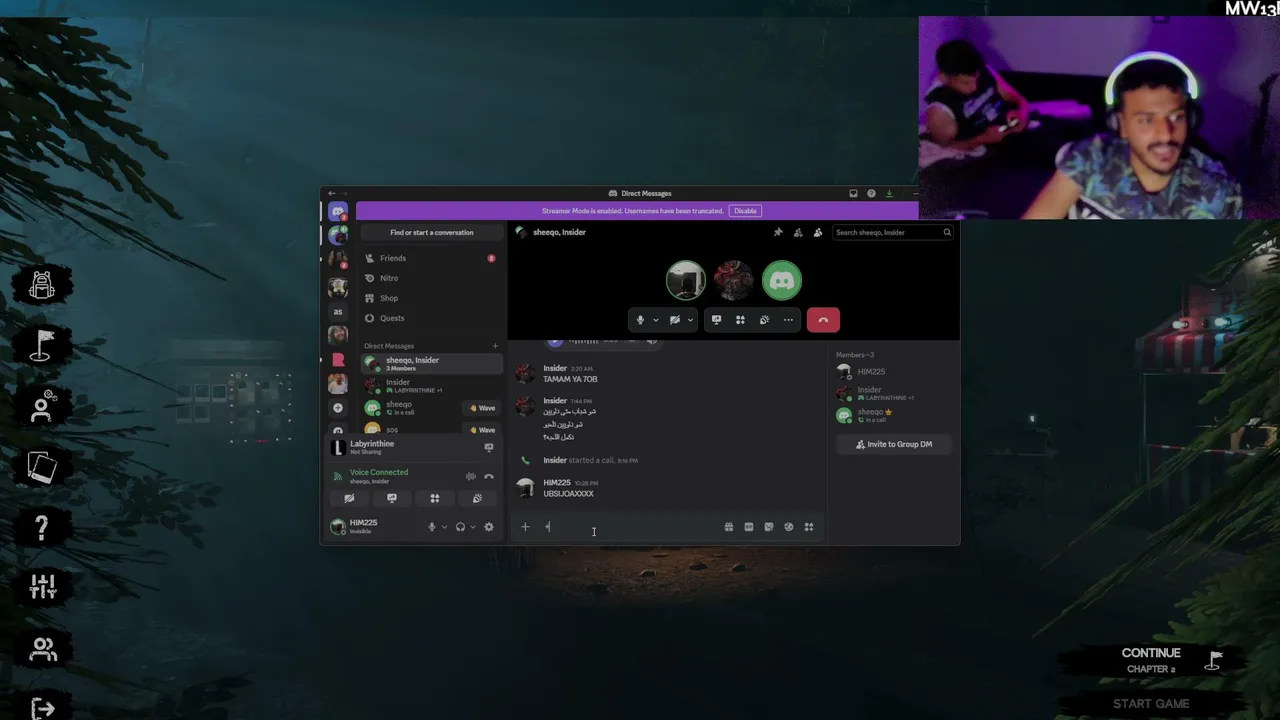Mute microphone beside the HIM225 user panel
This screenshot has width=1280, height=720.
(432, 527)
